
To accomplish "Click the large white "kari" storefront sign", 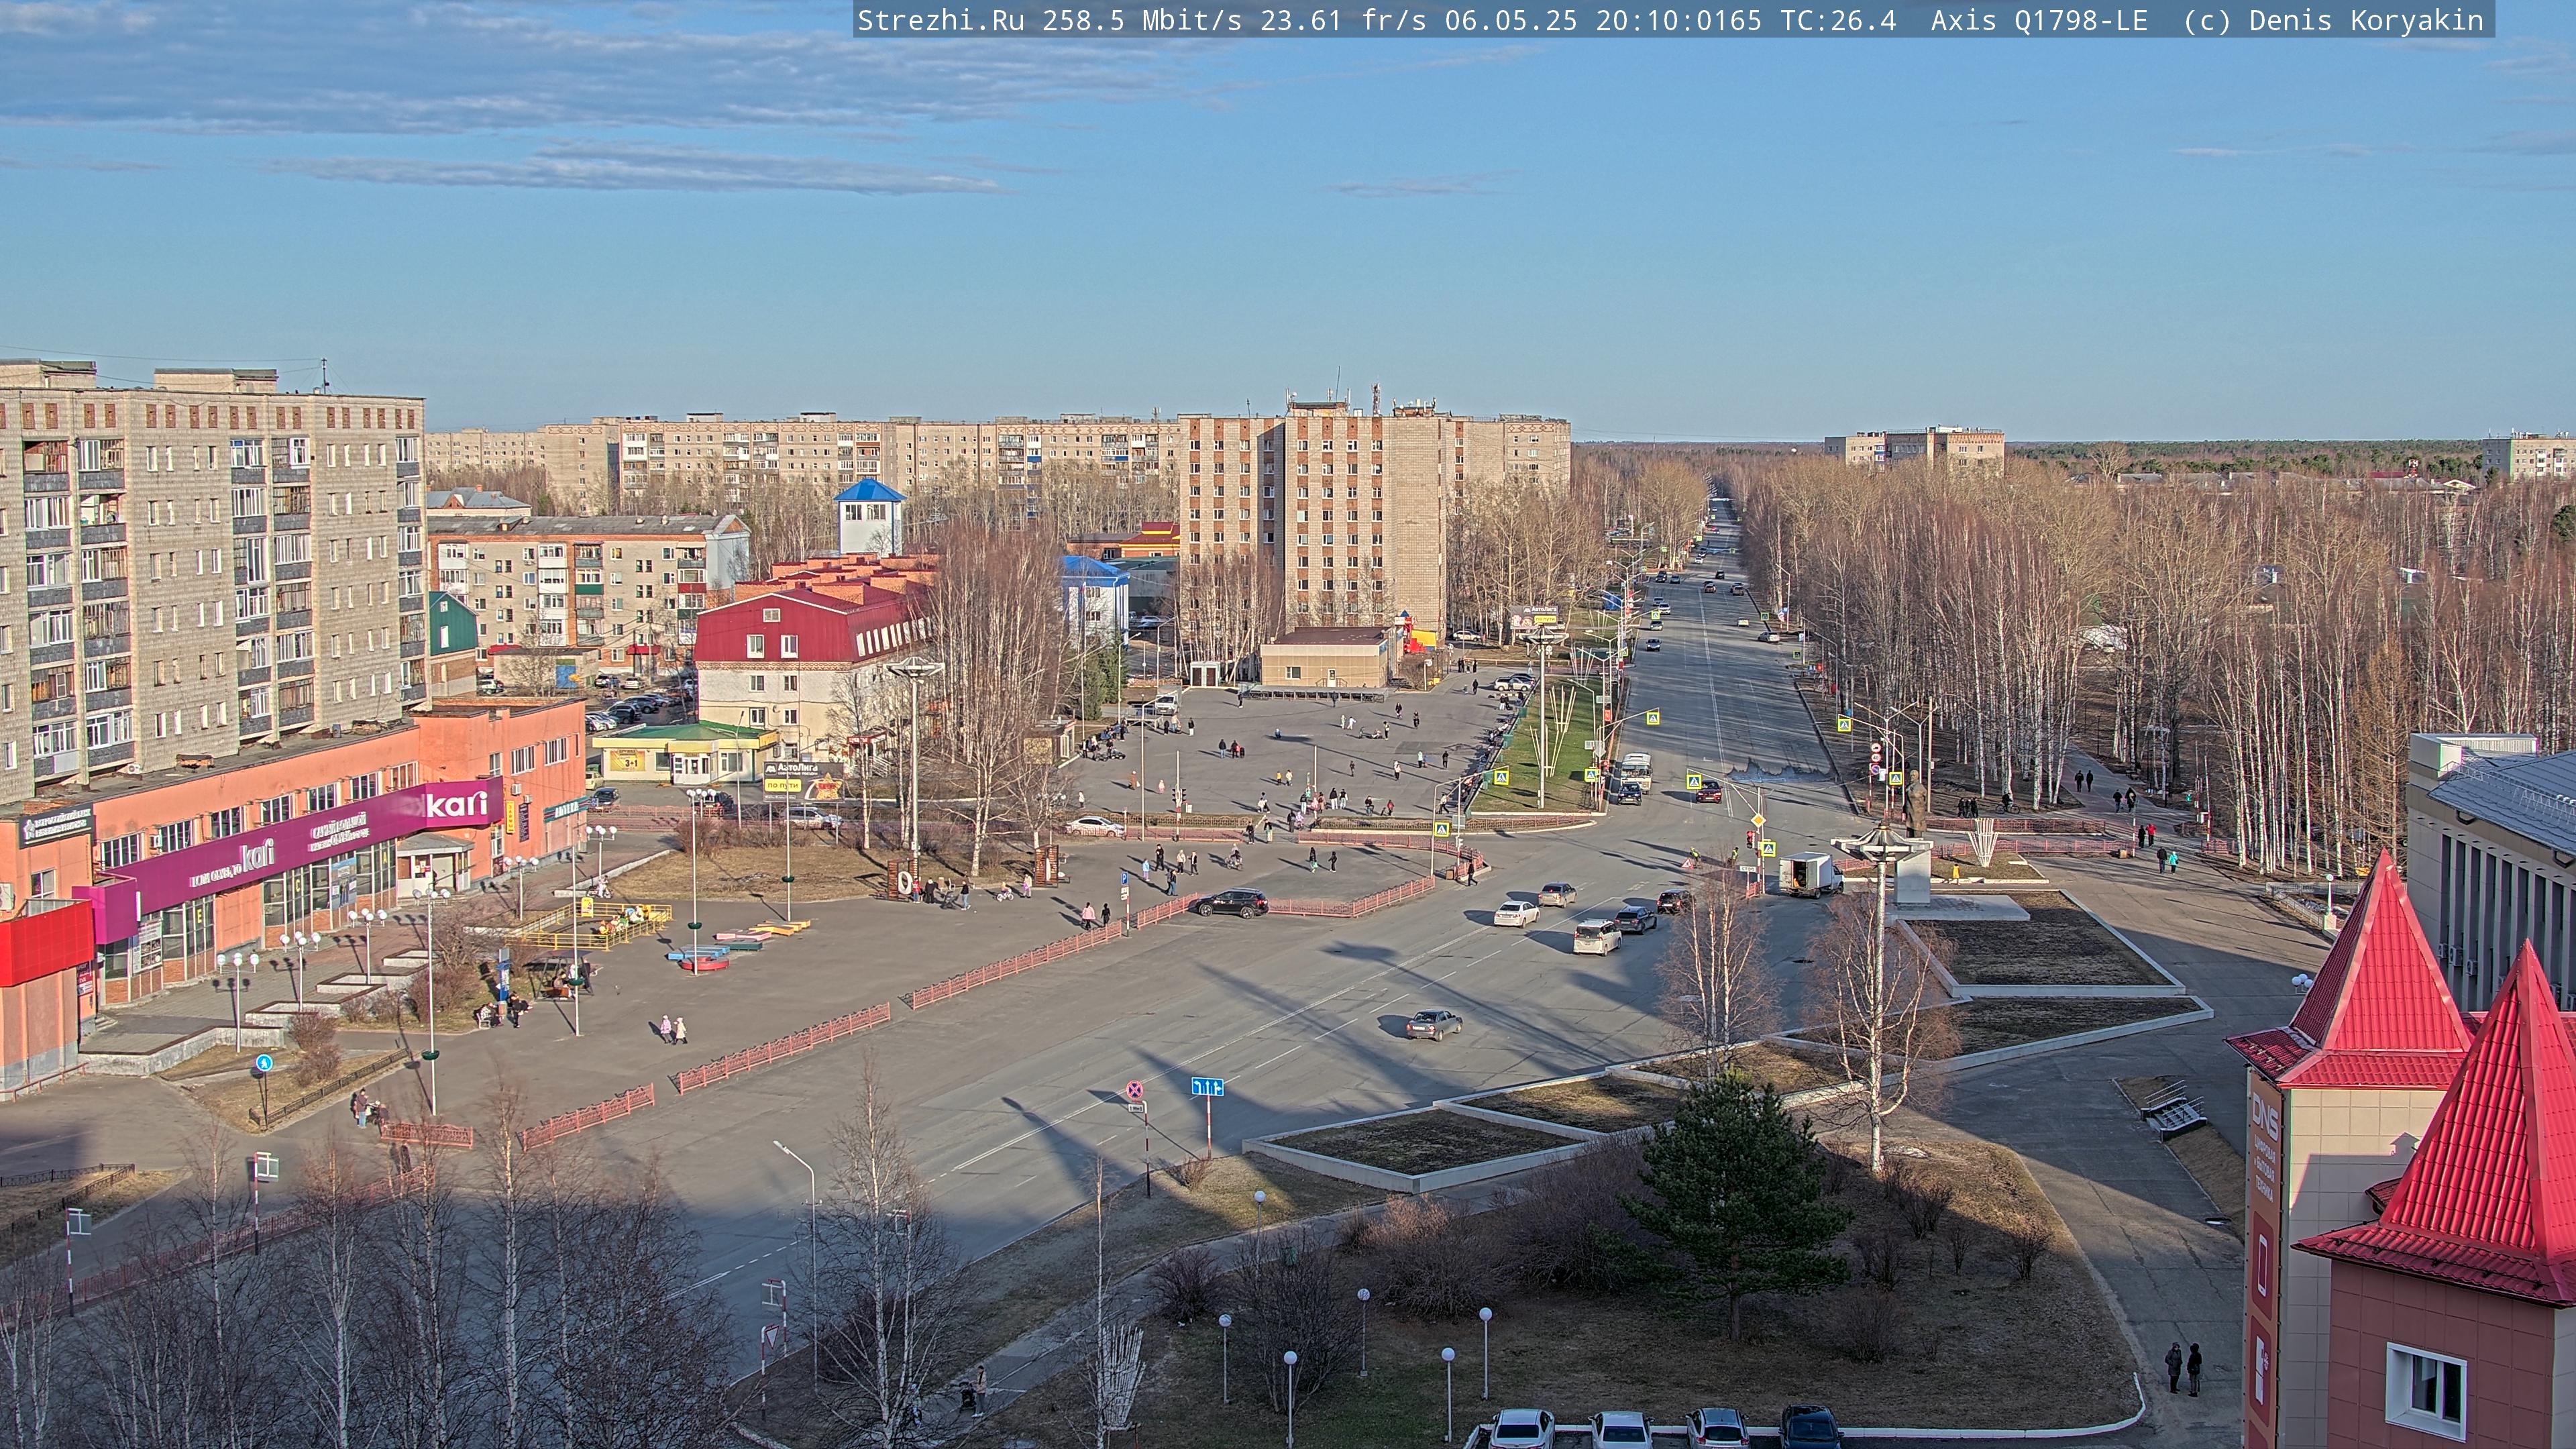I will click(457, 804).
